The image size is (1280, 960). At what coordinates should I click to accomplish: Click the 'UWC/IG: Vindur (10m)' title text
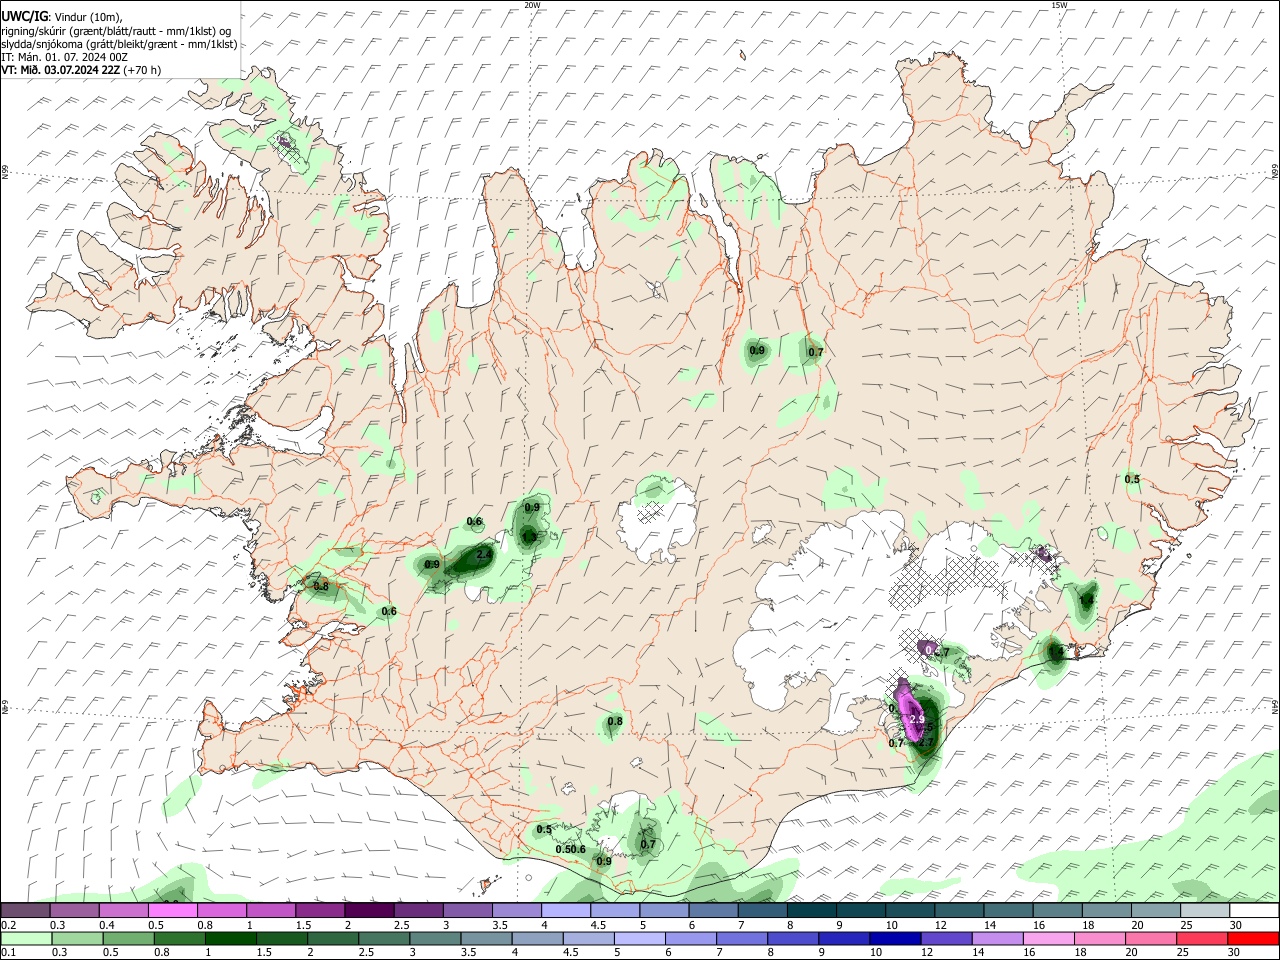pos(62,17)
